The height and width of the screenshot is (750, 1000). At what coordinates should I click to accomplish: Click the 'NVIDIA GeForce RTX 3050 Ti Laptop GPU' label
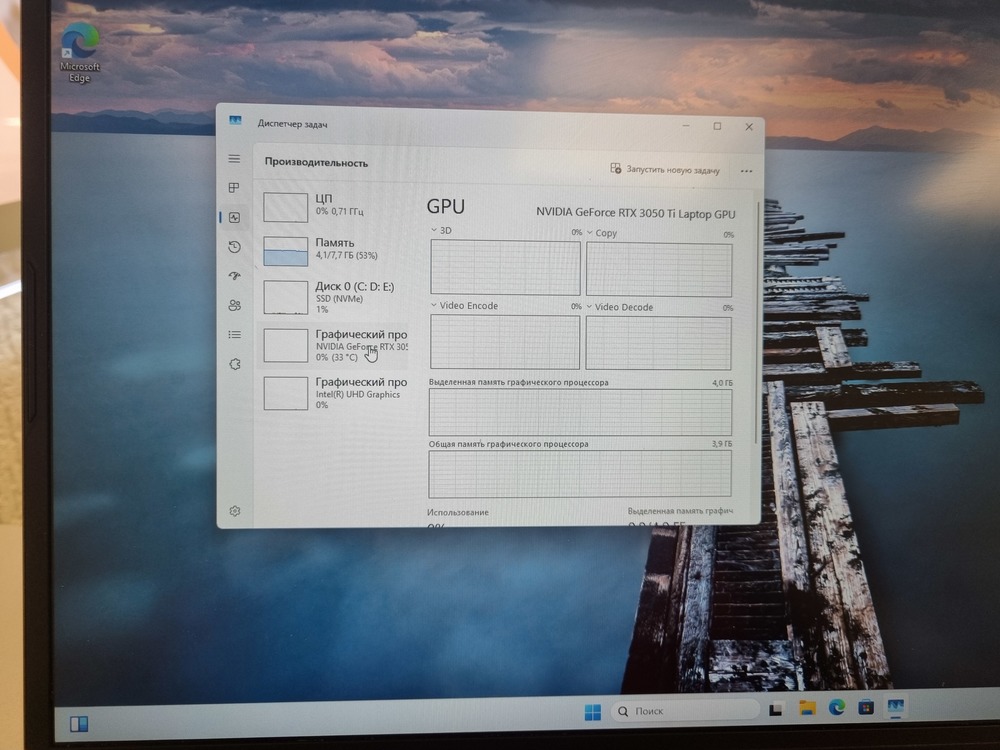(x=636, y=213)
